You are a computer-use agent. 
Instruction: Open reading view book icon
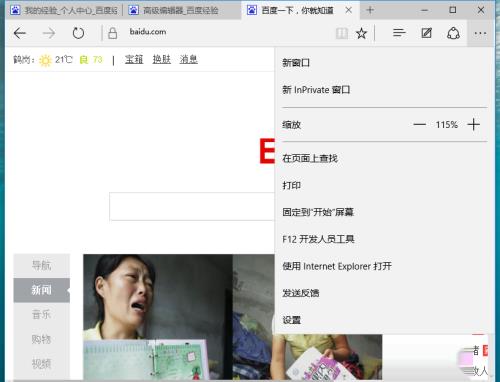[342, 33]
